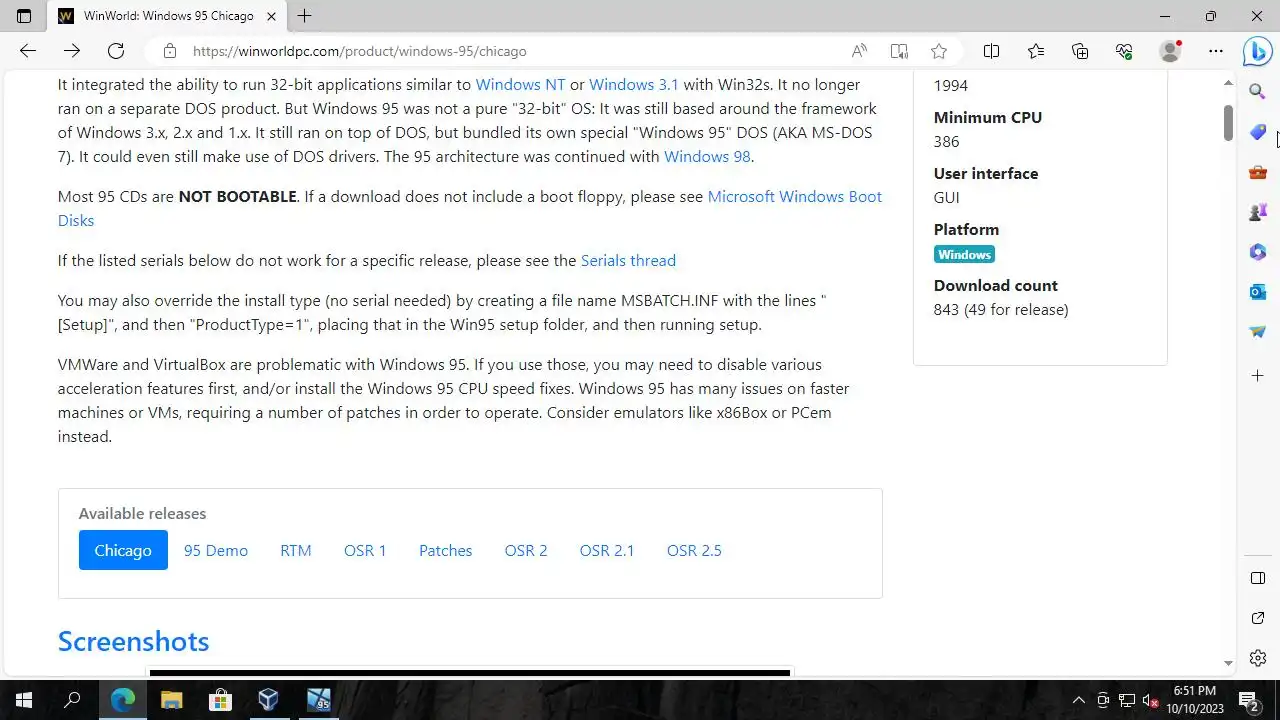This screenshot has height=720, width=1280.
Task: Switch to the 95 Demo release
Action: tap(216, 550)
